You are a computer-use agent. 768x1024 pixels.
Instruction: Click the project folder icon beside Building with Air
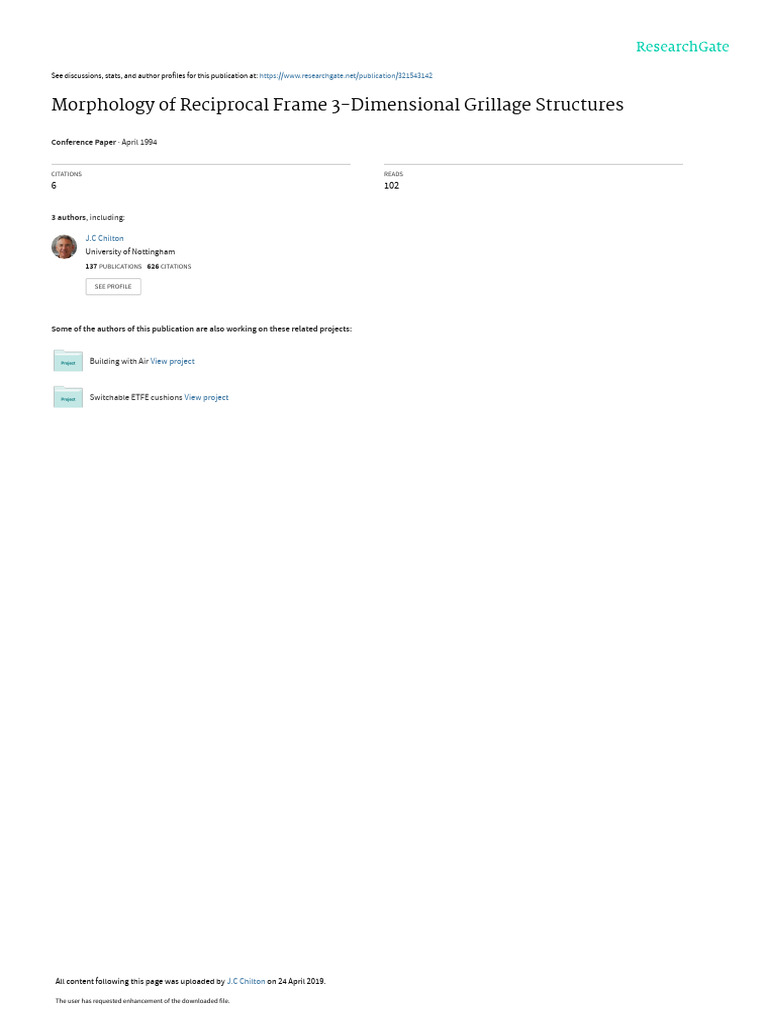pos(68,360)
